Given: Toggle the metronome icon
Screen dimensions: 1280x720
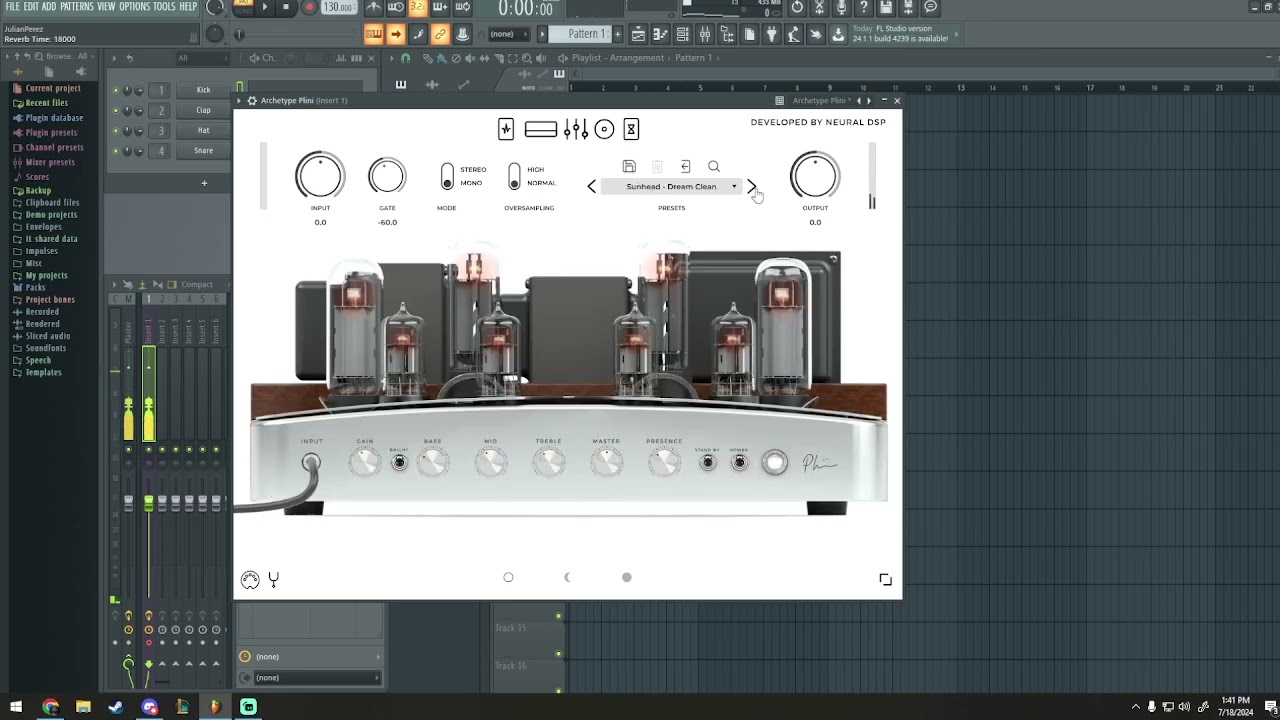Looking at the screenshot, I should 373,8.
